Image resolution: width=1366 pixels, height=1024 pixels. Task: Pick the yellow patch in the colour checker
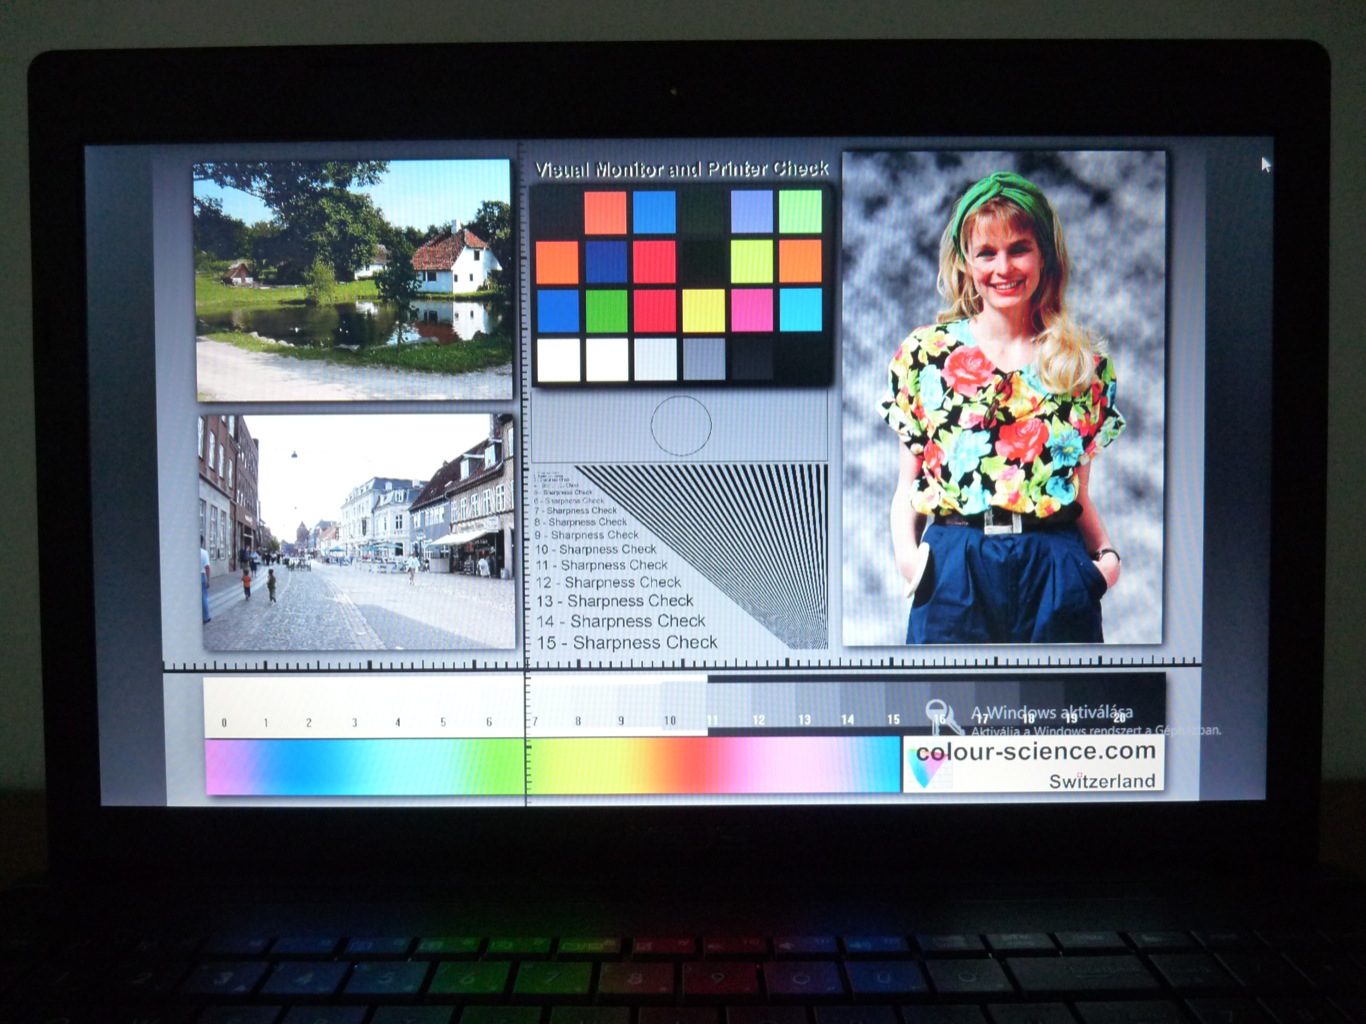(703, 311)
